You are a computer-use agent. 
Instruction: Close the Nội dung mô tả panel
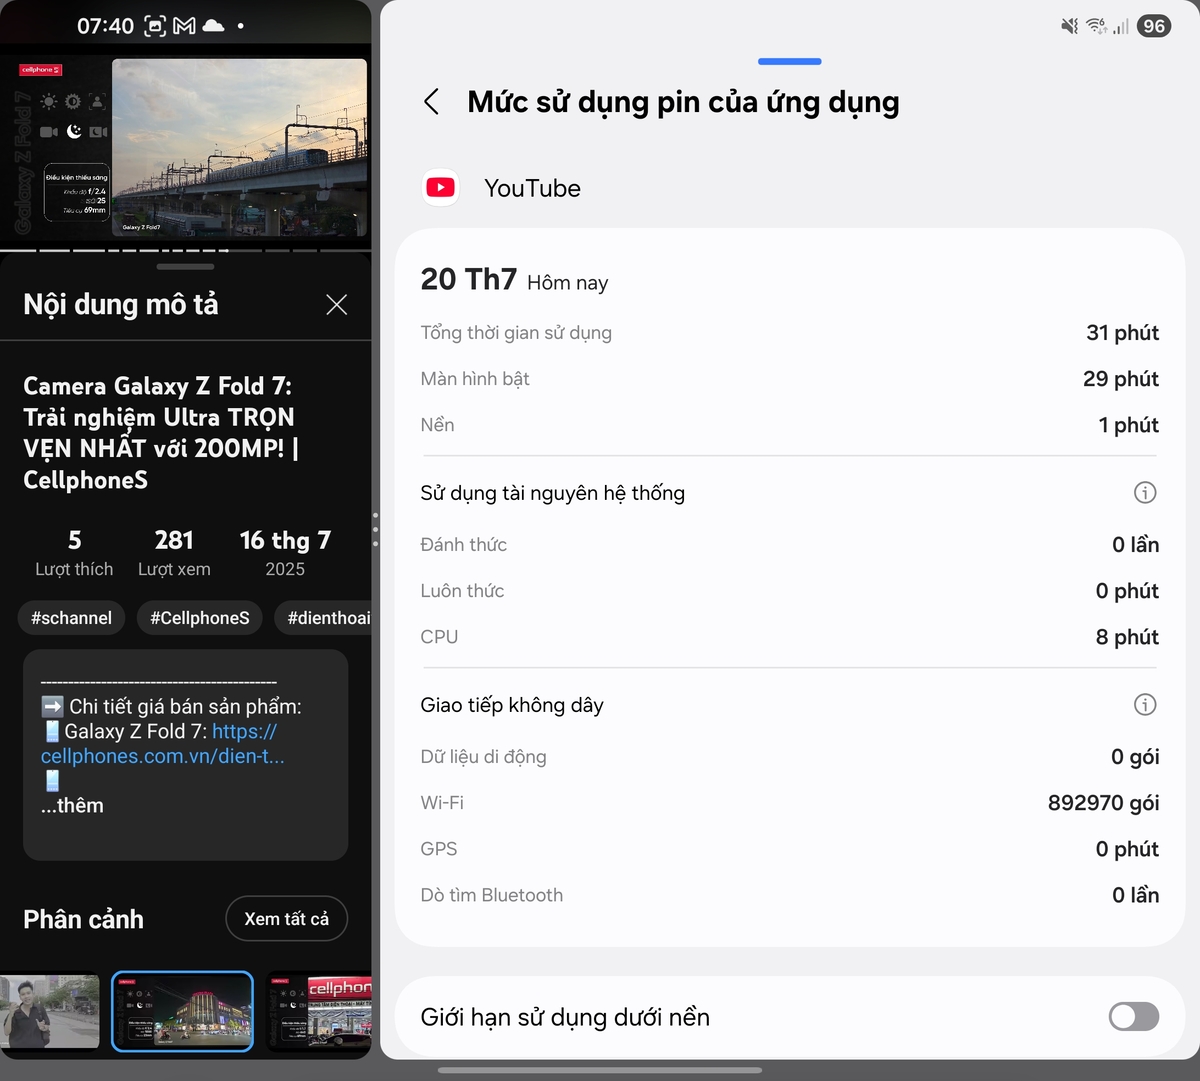337,305
